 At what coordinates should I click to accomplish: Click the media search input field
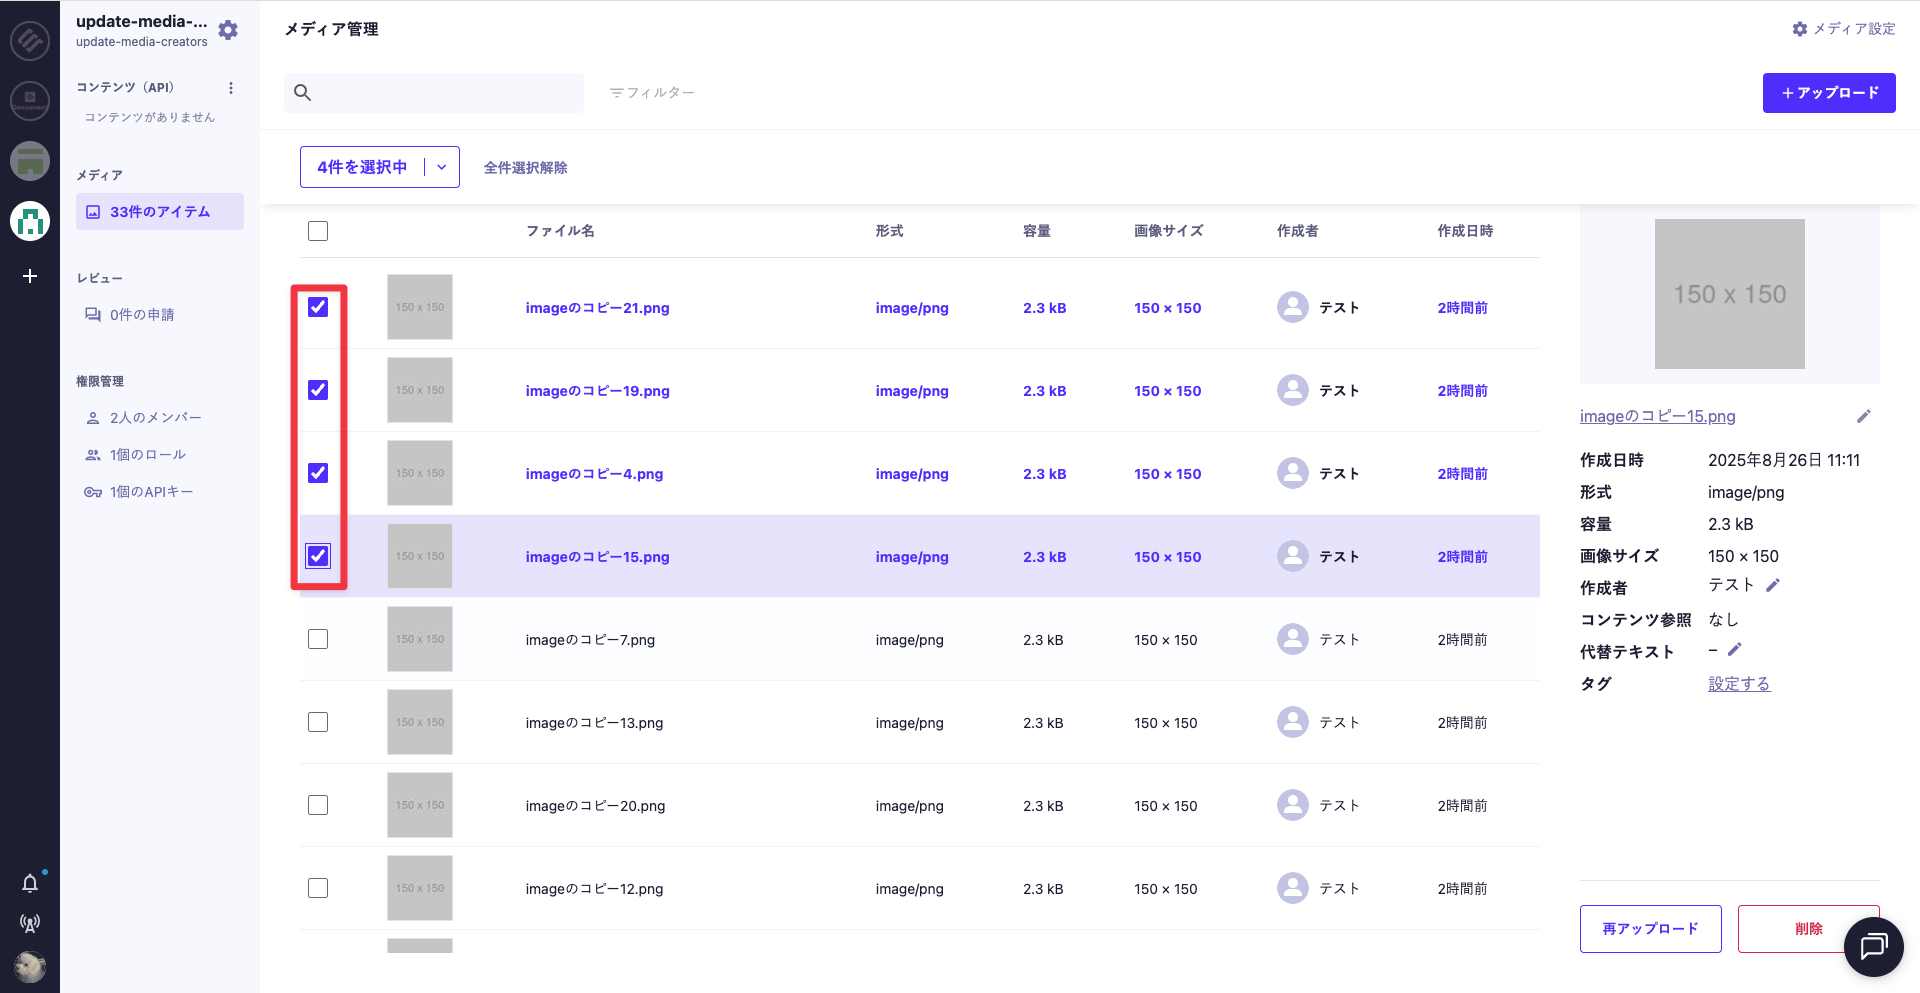[445, 93]
